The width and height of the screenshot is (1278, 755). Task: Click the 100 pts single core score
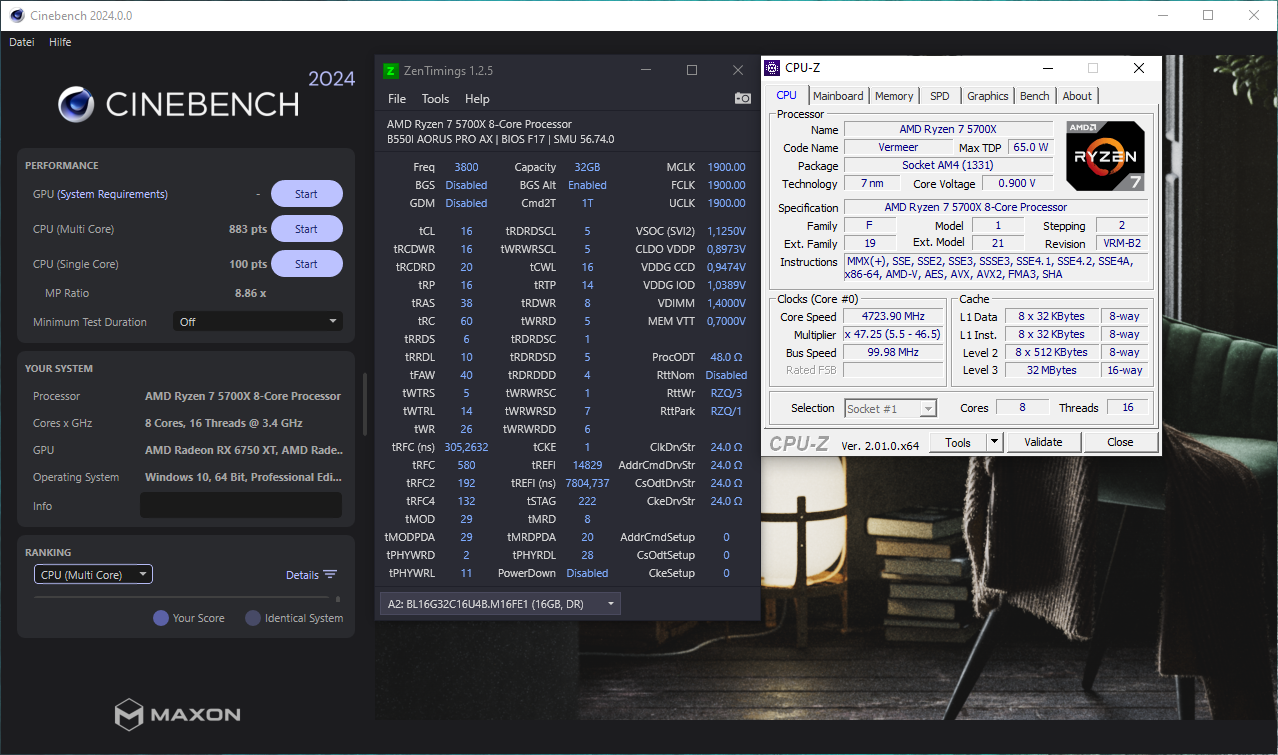pyautogui.click(x=248, y=264)
